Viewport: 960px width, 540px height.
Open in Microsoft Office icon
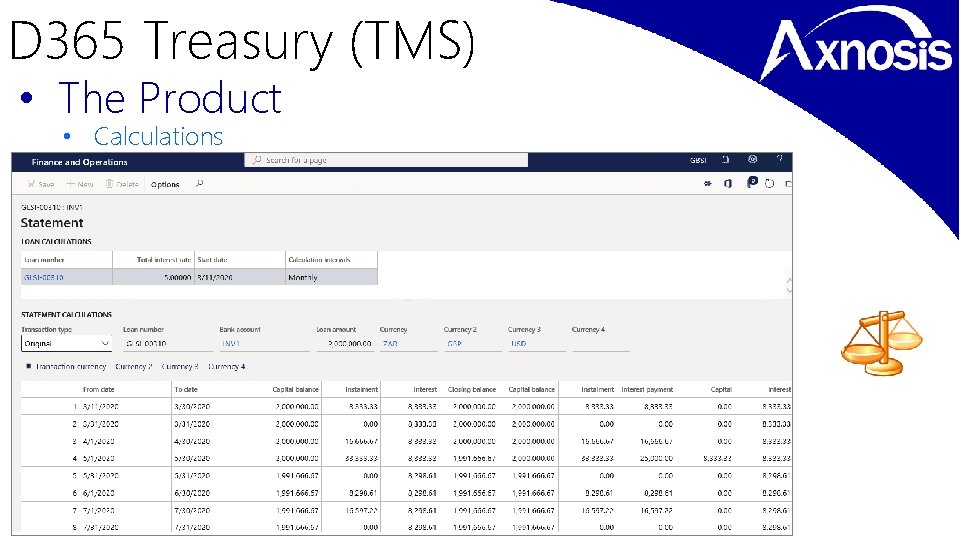click(x=728, y=184)
